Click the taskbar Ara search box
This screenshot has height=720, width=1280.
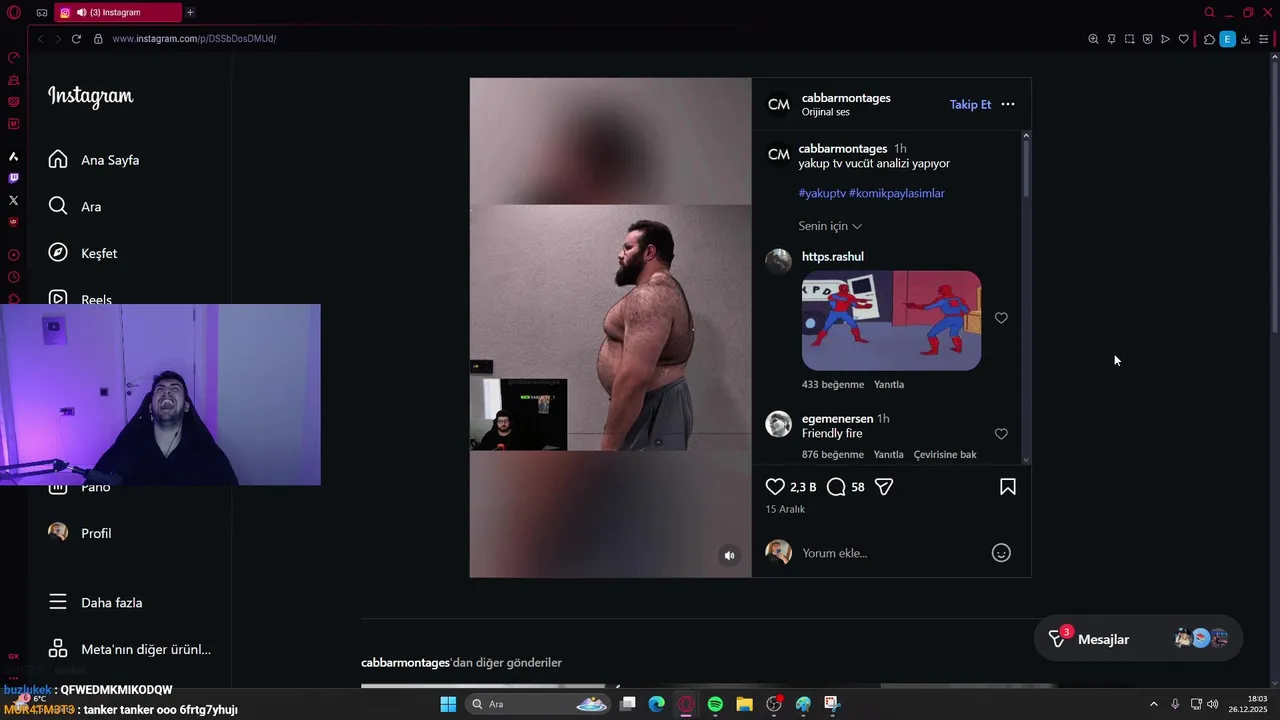[x=539, y=704]
